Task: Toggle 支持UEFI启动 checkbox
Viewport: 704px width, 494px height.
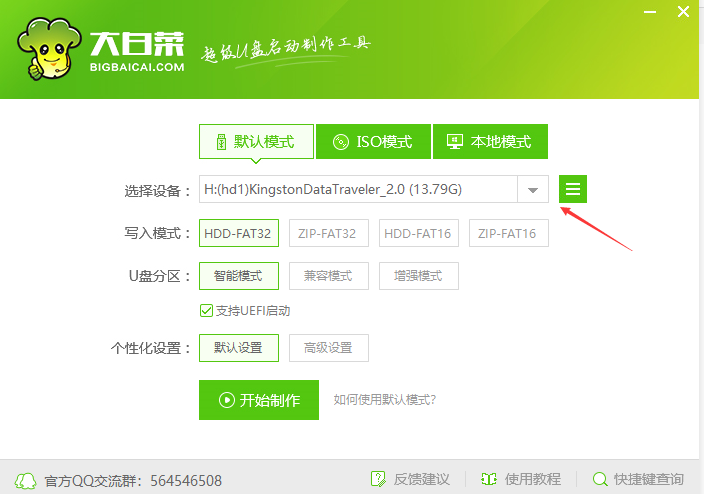Action: coord(207,311)
